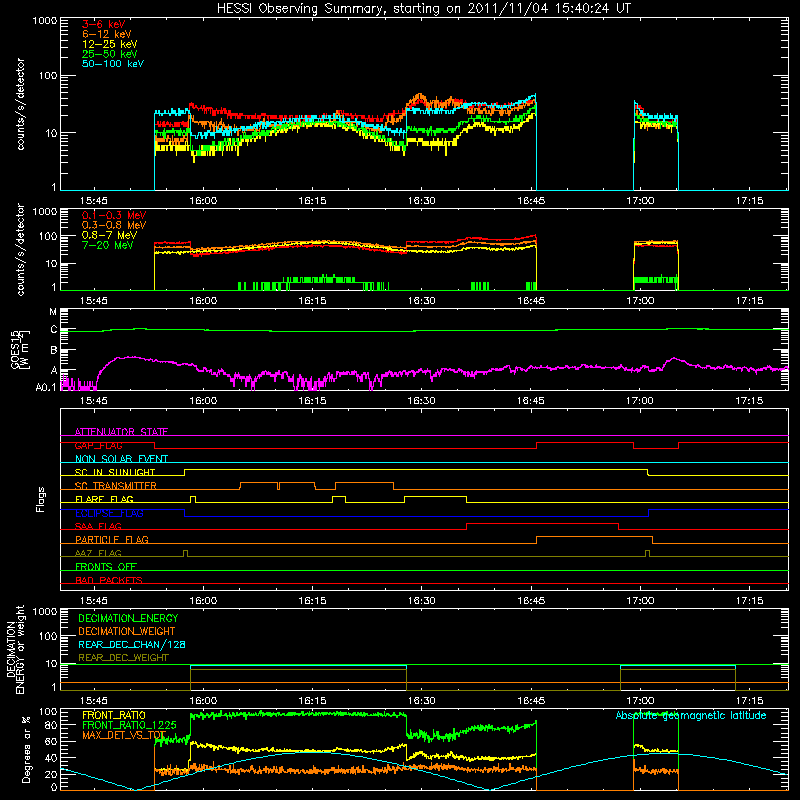This screenshot has width=800, height=800.
Task: Click the HESSI Observing Summary plot title
Action: click(x=424, y=9)
